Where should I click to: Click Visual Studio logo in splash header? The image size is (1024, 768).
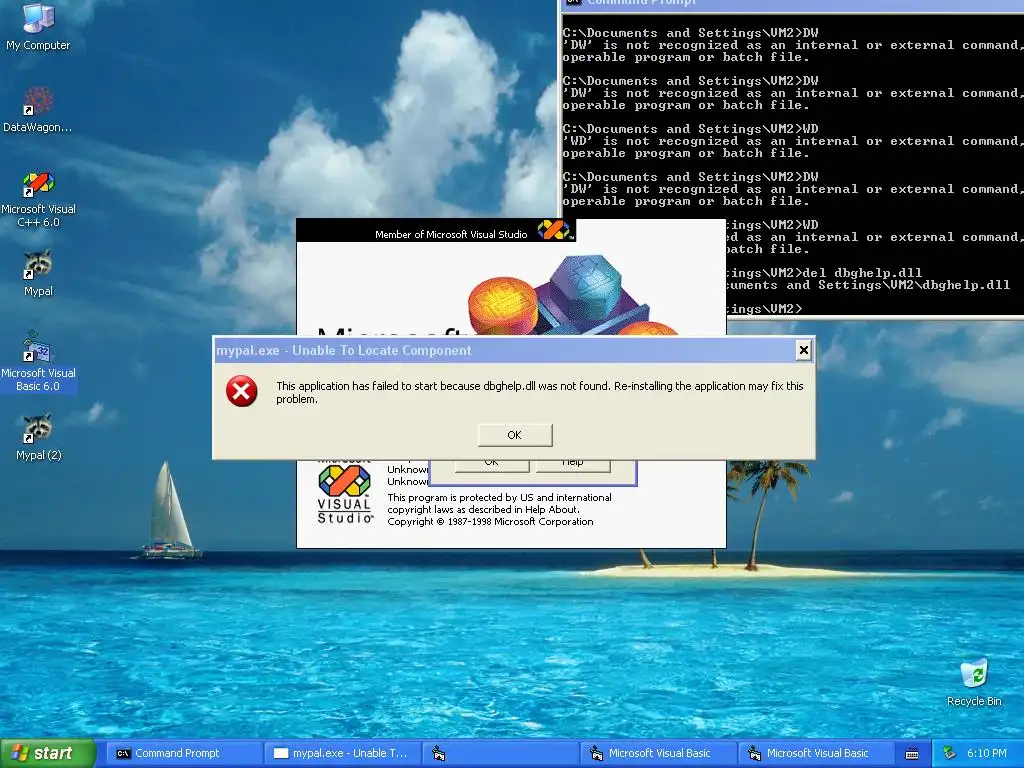point(553,230)
